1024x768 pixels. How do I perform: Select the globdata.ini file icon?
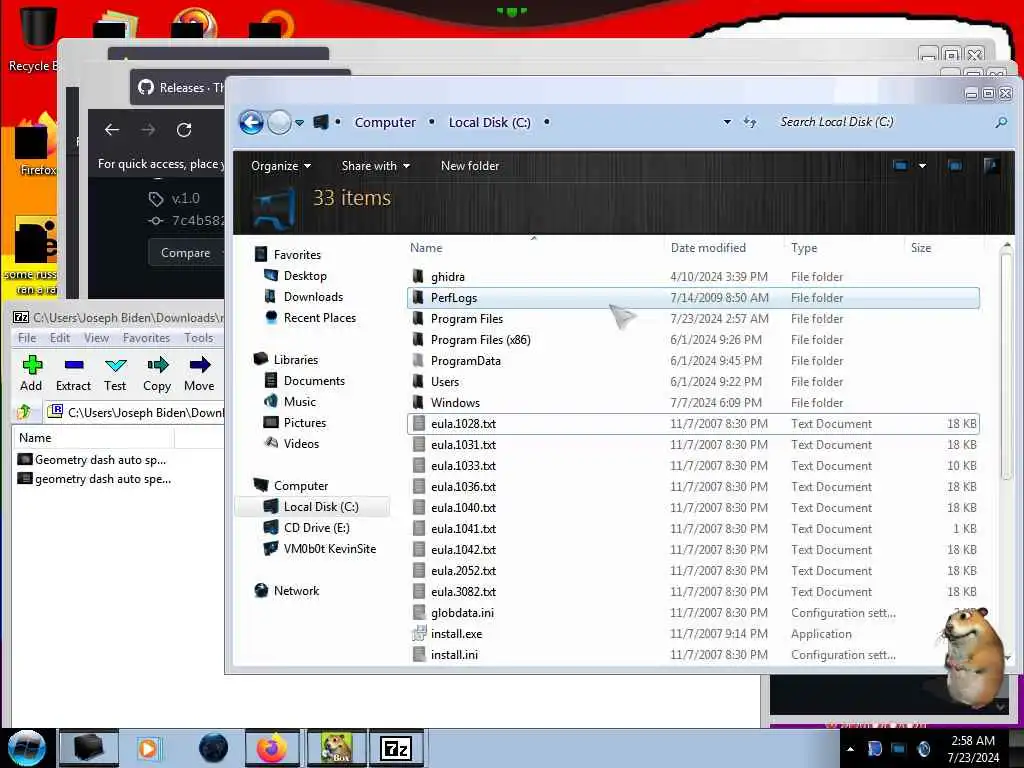419,613
